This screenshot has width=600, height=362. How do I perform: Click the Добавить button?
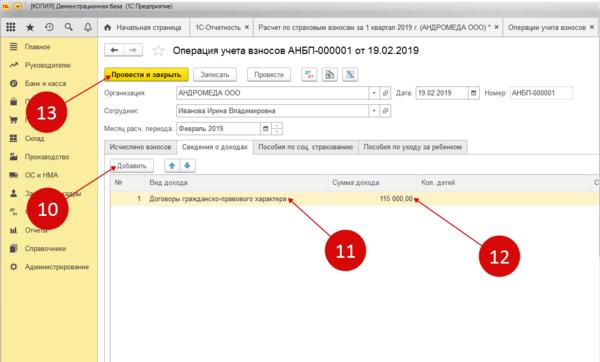(132, 166)
